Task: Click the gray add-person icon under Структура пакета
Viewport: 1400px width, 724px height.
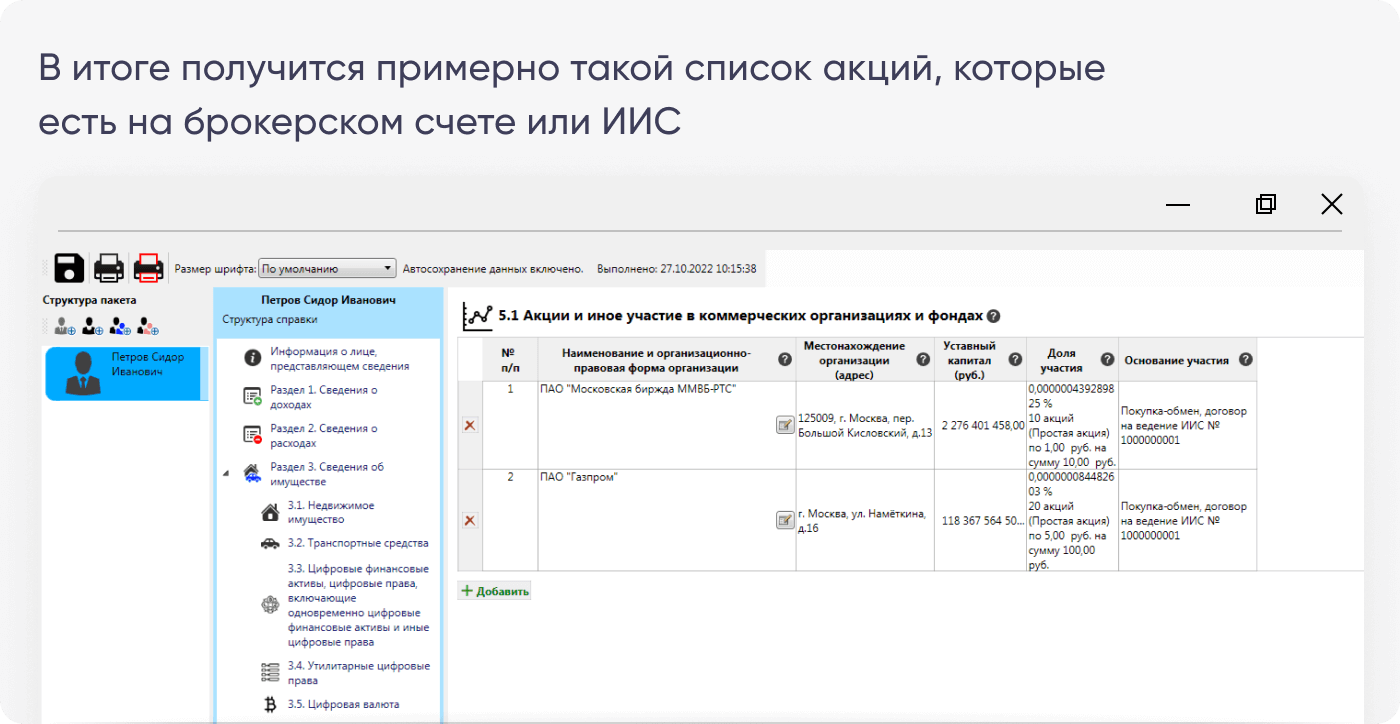Action: click(x=65, y=326)
